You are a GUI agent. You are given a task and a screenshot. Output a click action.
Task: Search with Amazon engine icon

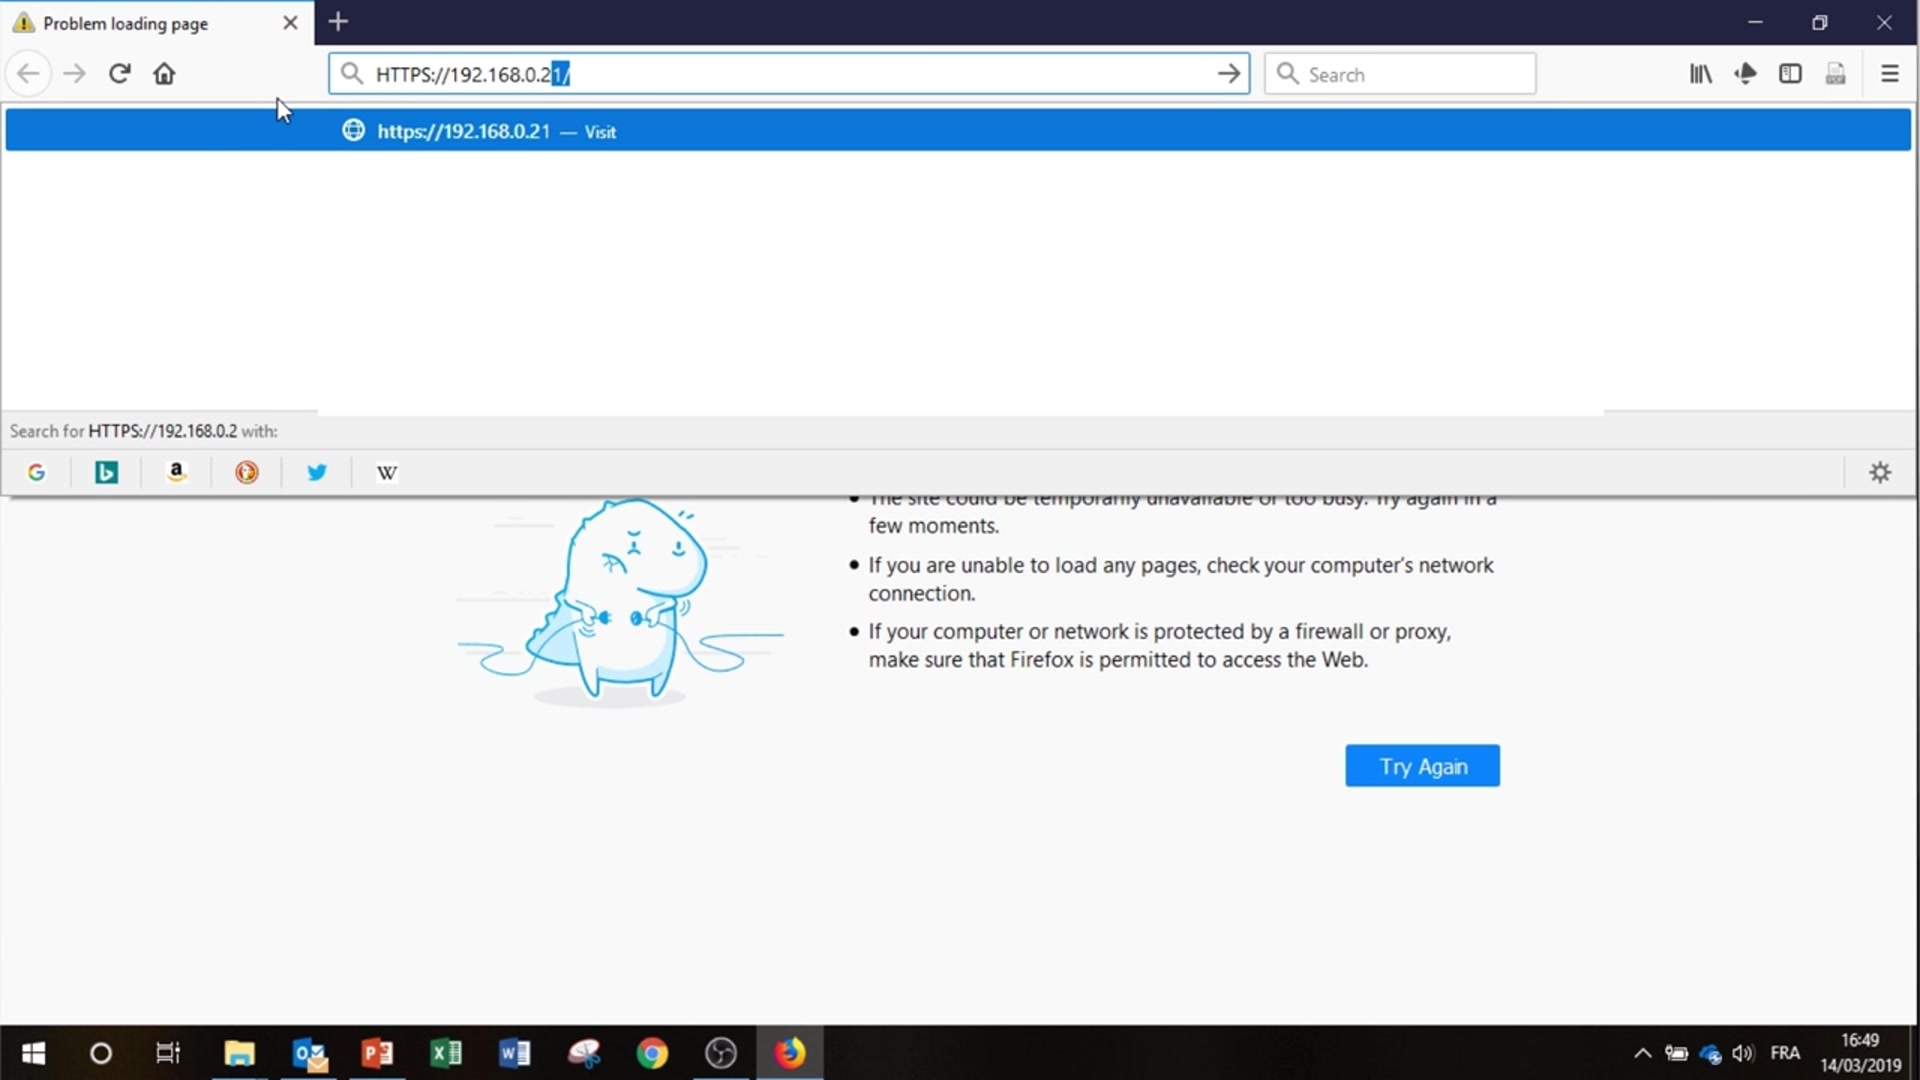[x=176, y=472]
